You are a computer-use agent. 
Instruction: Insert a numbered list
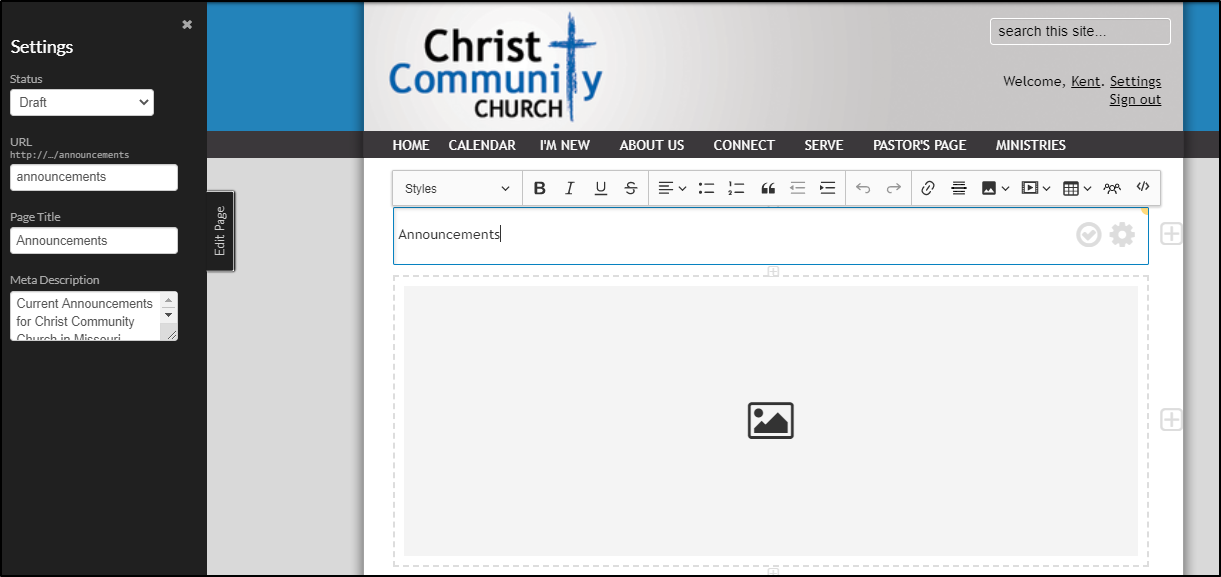click(x=737, y=188)
